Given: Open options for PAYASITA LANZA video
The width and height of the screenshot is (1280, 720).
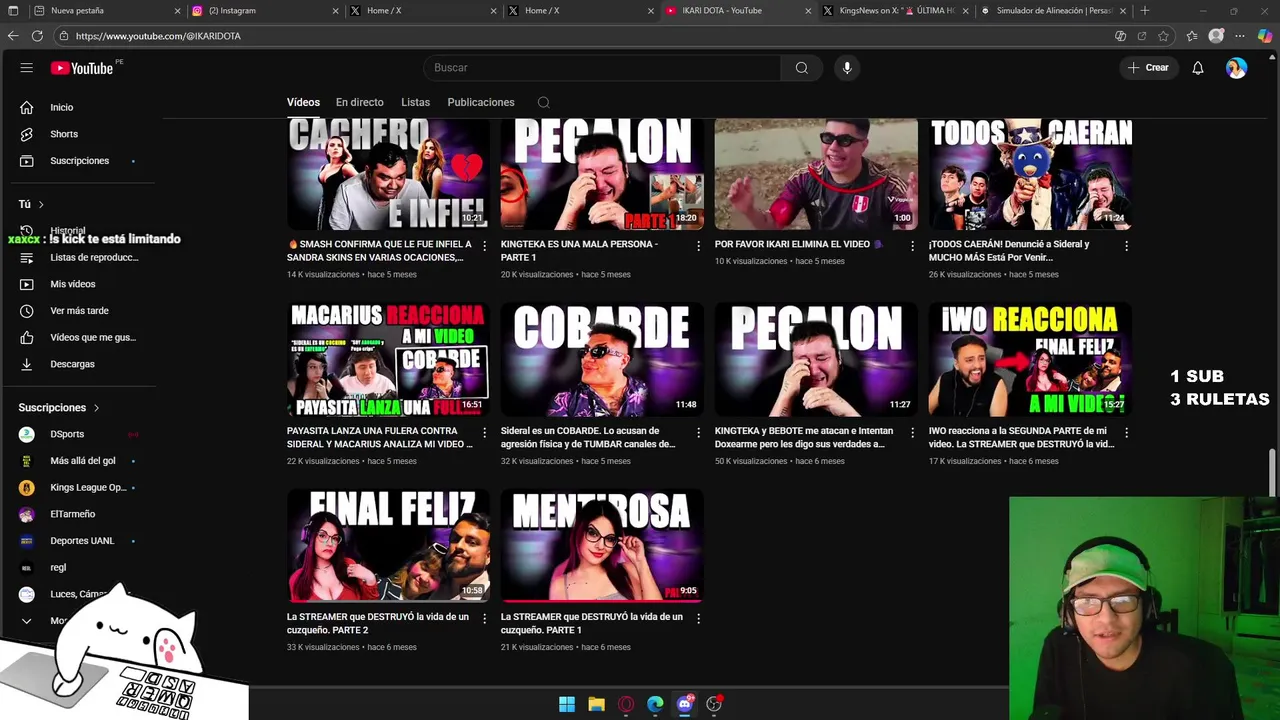Looking at the screenshot, I should pyautogui.click(x=485, y=432).
